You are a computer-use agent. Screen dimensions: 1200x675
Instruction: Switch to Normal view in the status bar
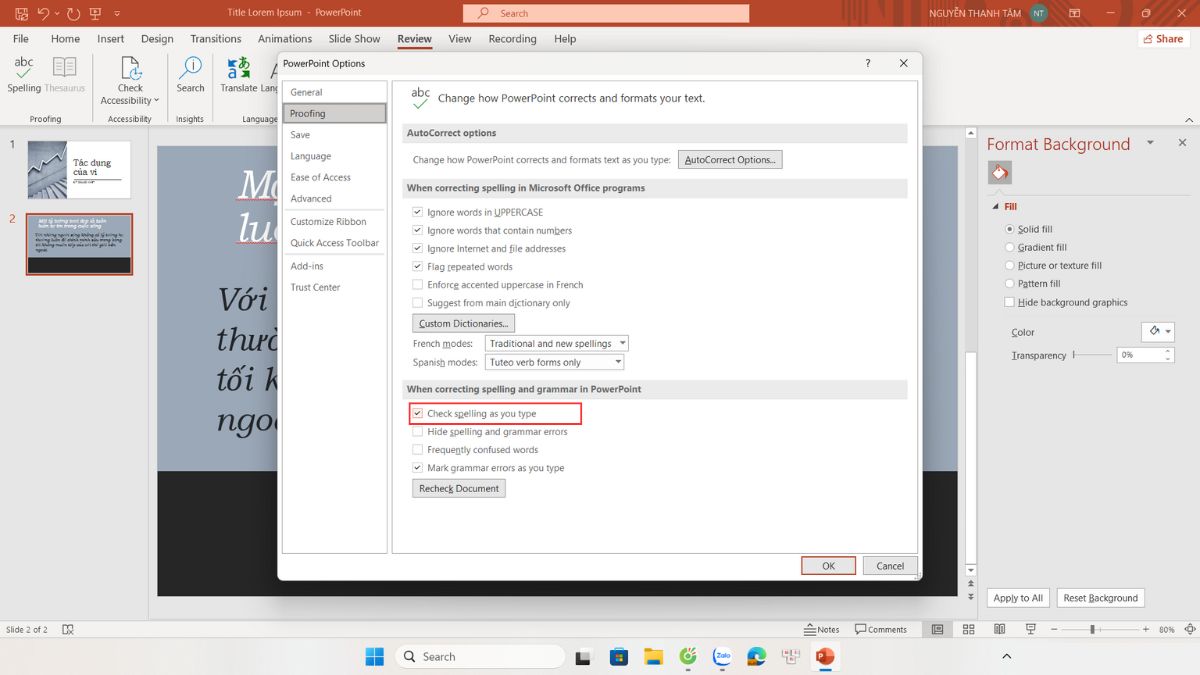[937, 629]
